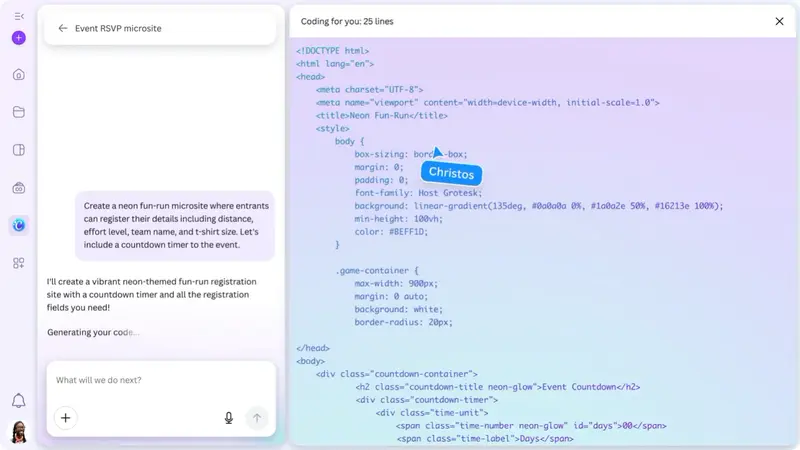
Task: Click the AI reply about neon-themed site
Action: (152, 294)
